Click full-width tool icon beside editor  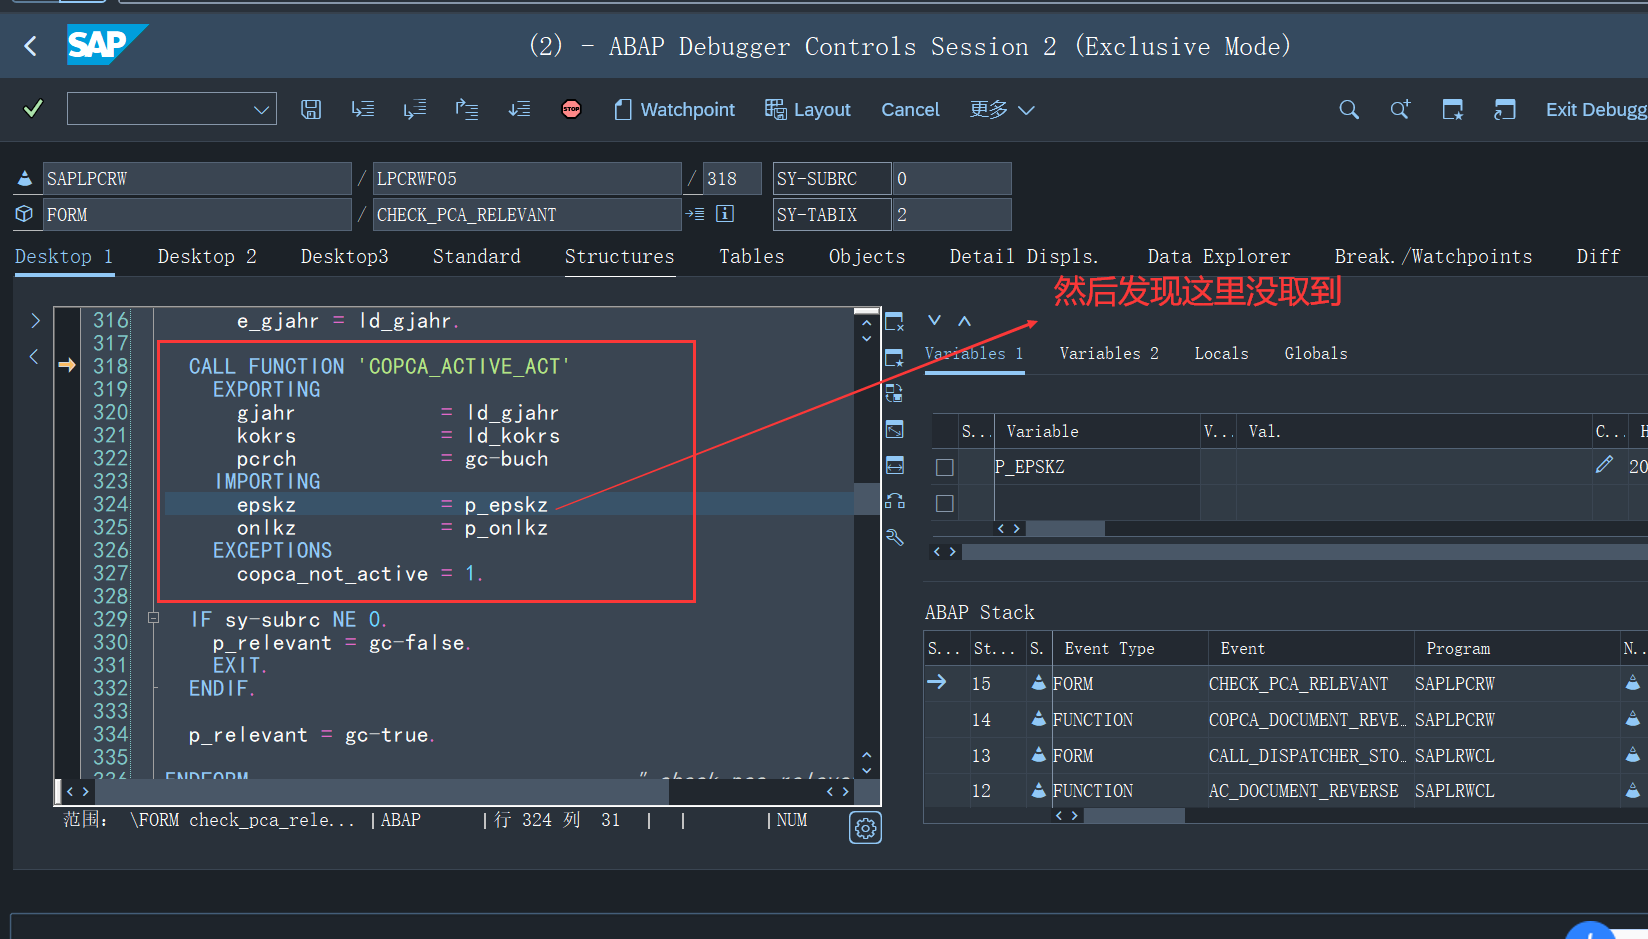(x=894, y=465)
